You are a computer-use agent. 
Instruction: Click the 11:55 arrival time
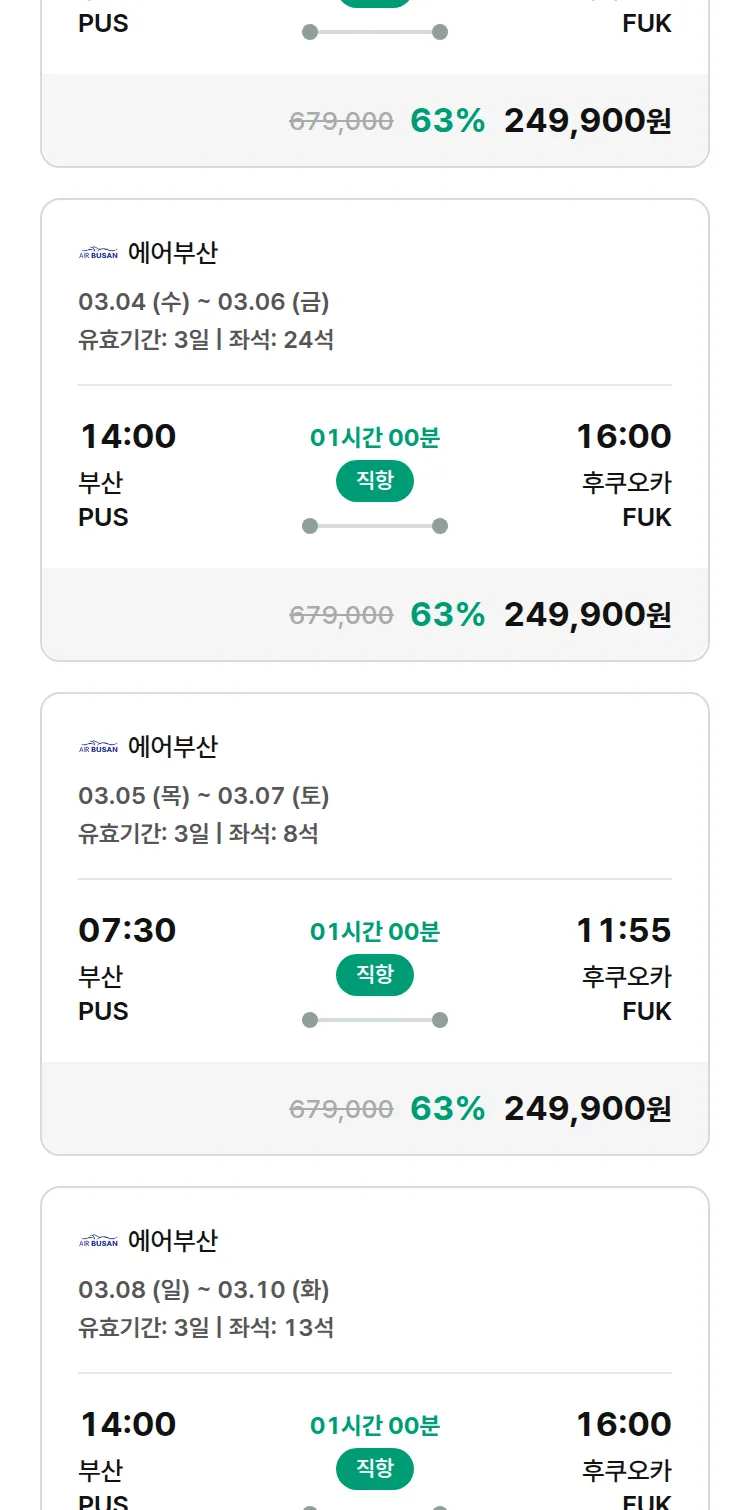click(623, 930)
